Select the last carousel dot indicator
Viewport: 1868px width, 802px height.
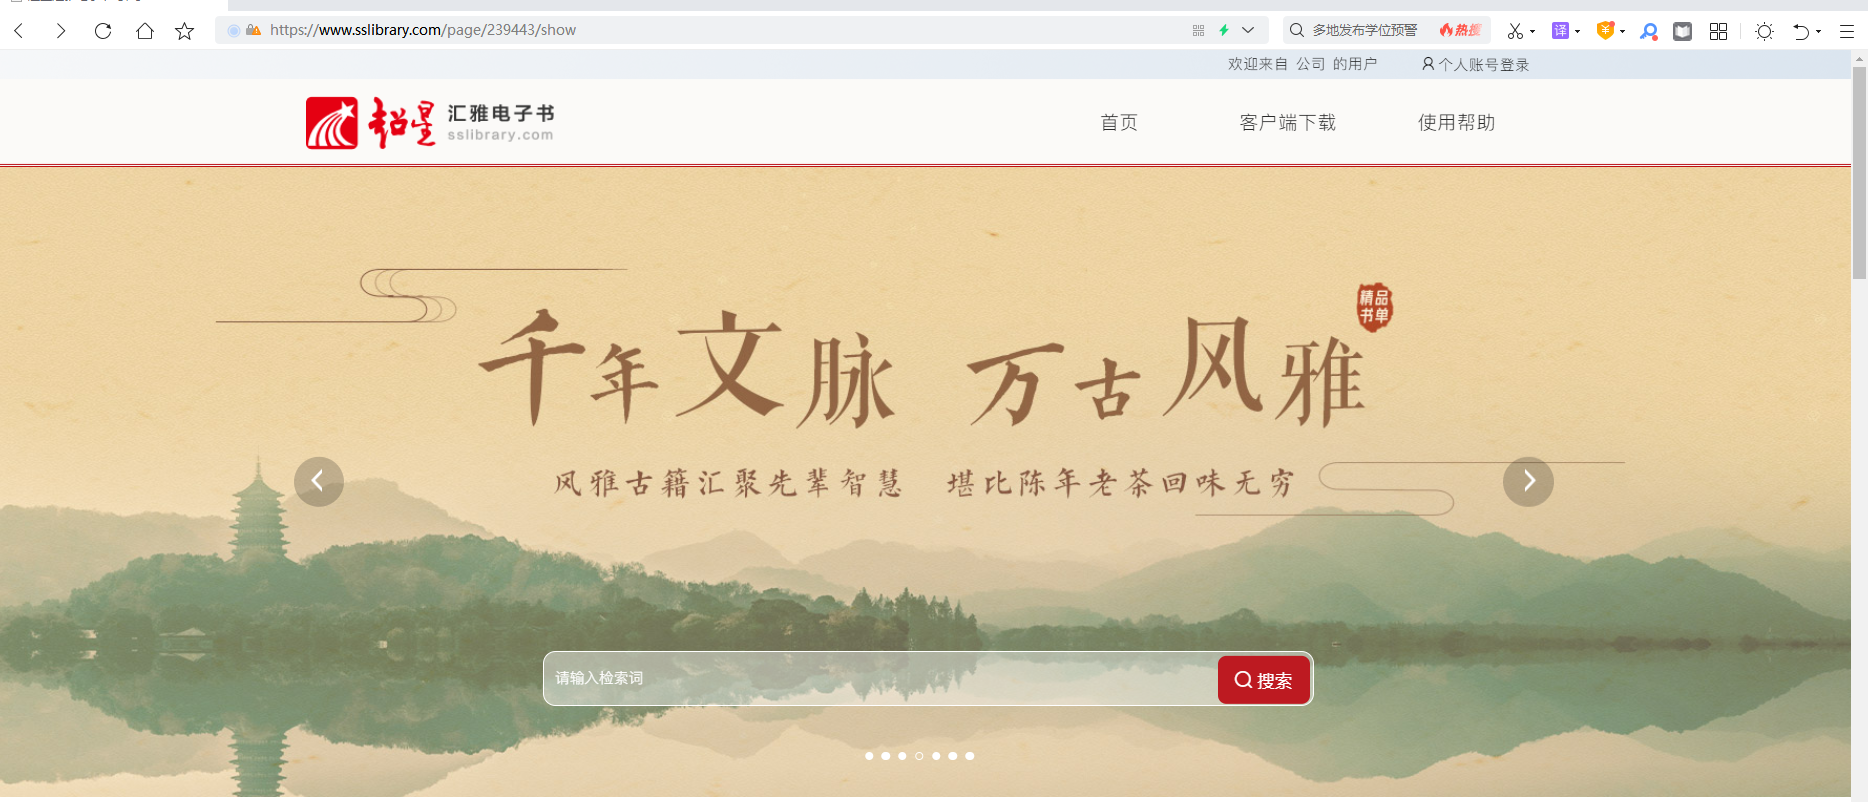[x=970, y=756]
